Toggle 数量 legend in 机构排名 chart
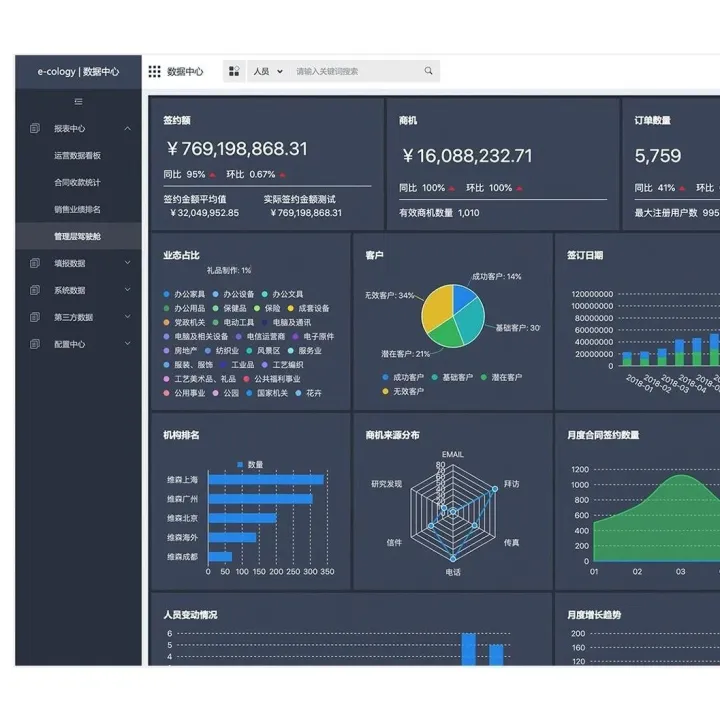Viewport: 720px width, 721px height. pos(250,465)
